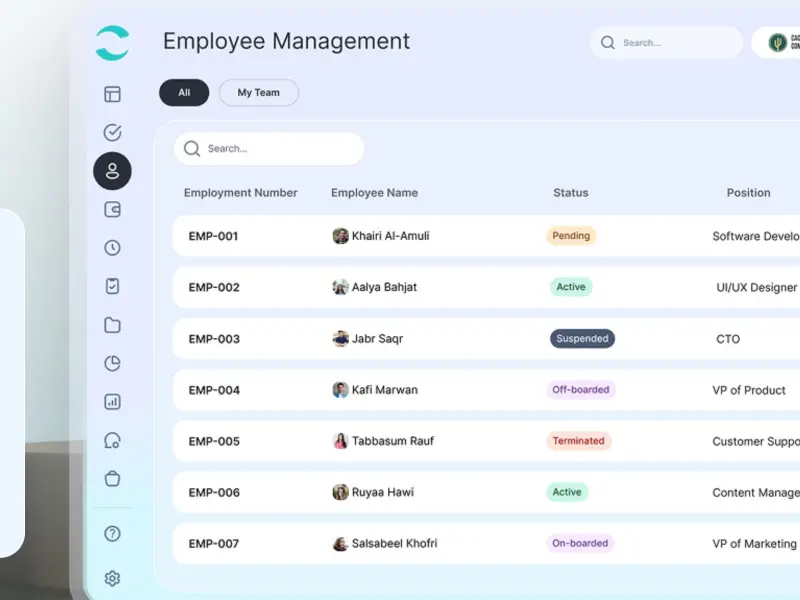Image resolution: width=800 pixels, height=600 pixels.
Task: Select the All tab
Action: [x=184, y=92]
